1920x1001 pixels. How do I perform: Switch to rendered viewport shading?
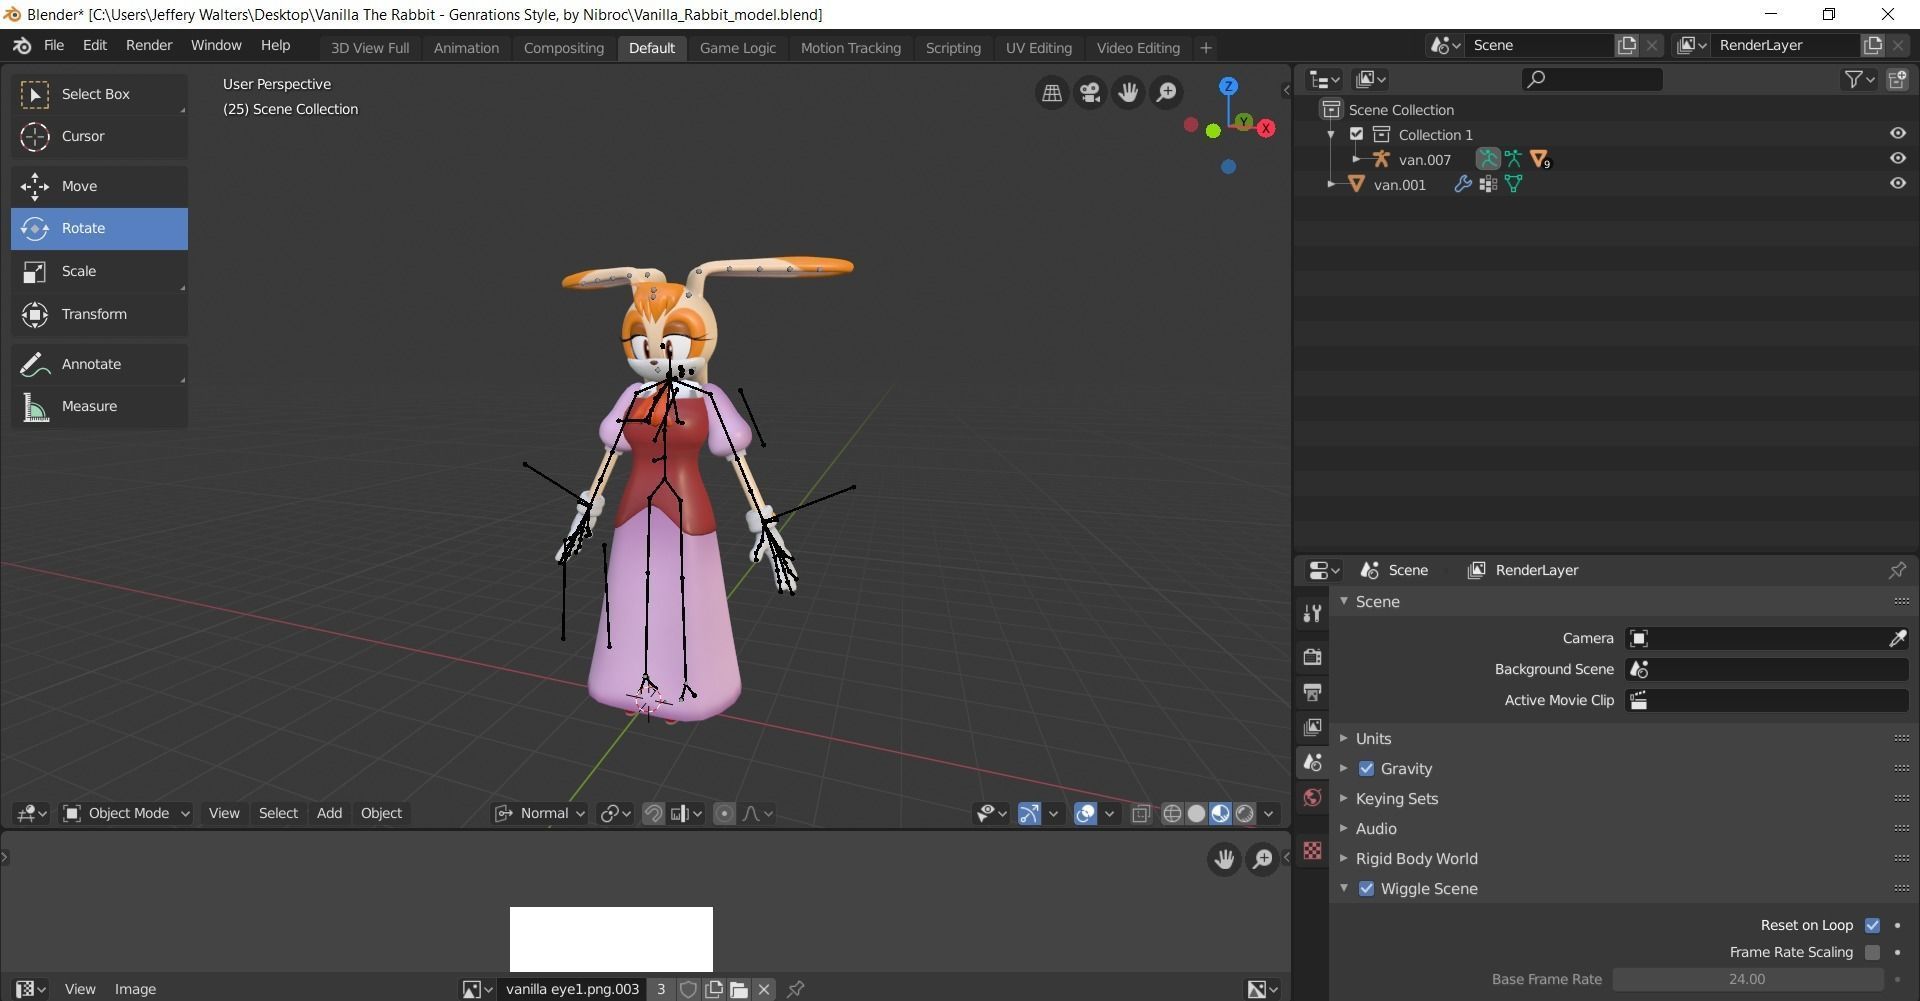(x=1245, y=814)
